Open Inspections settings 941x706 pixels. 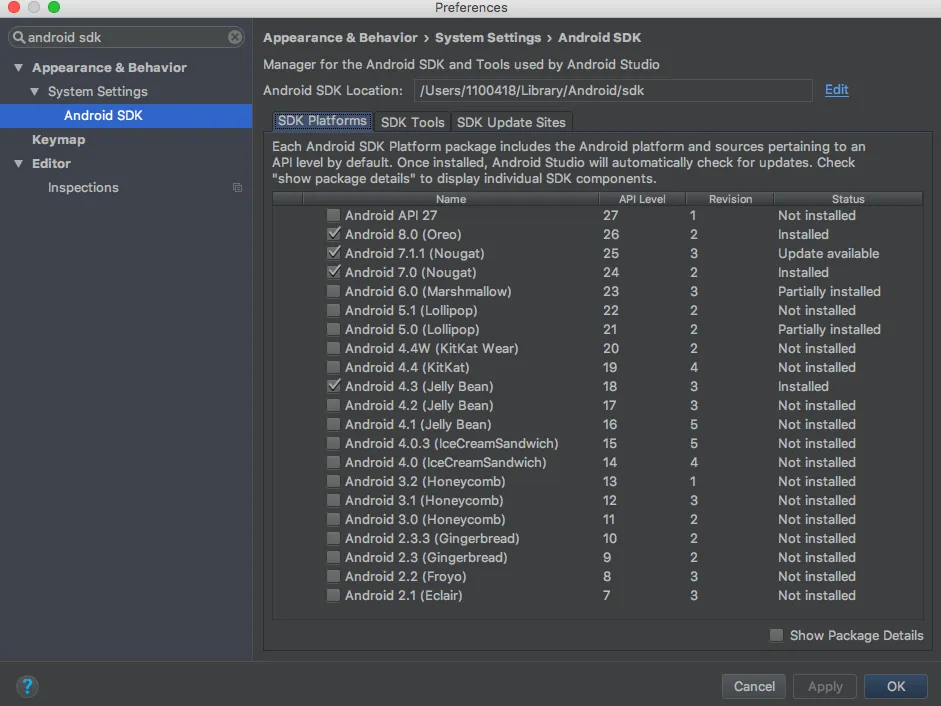(x=83, y=187)
